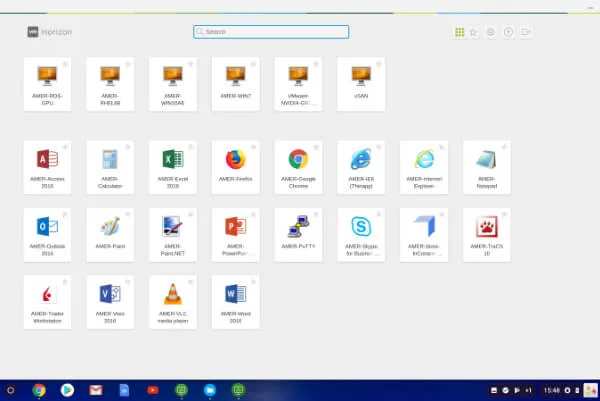
Task: Connect to the AMER-RDS-GPU desktop
Action: coord(47,84)
